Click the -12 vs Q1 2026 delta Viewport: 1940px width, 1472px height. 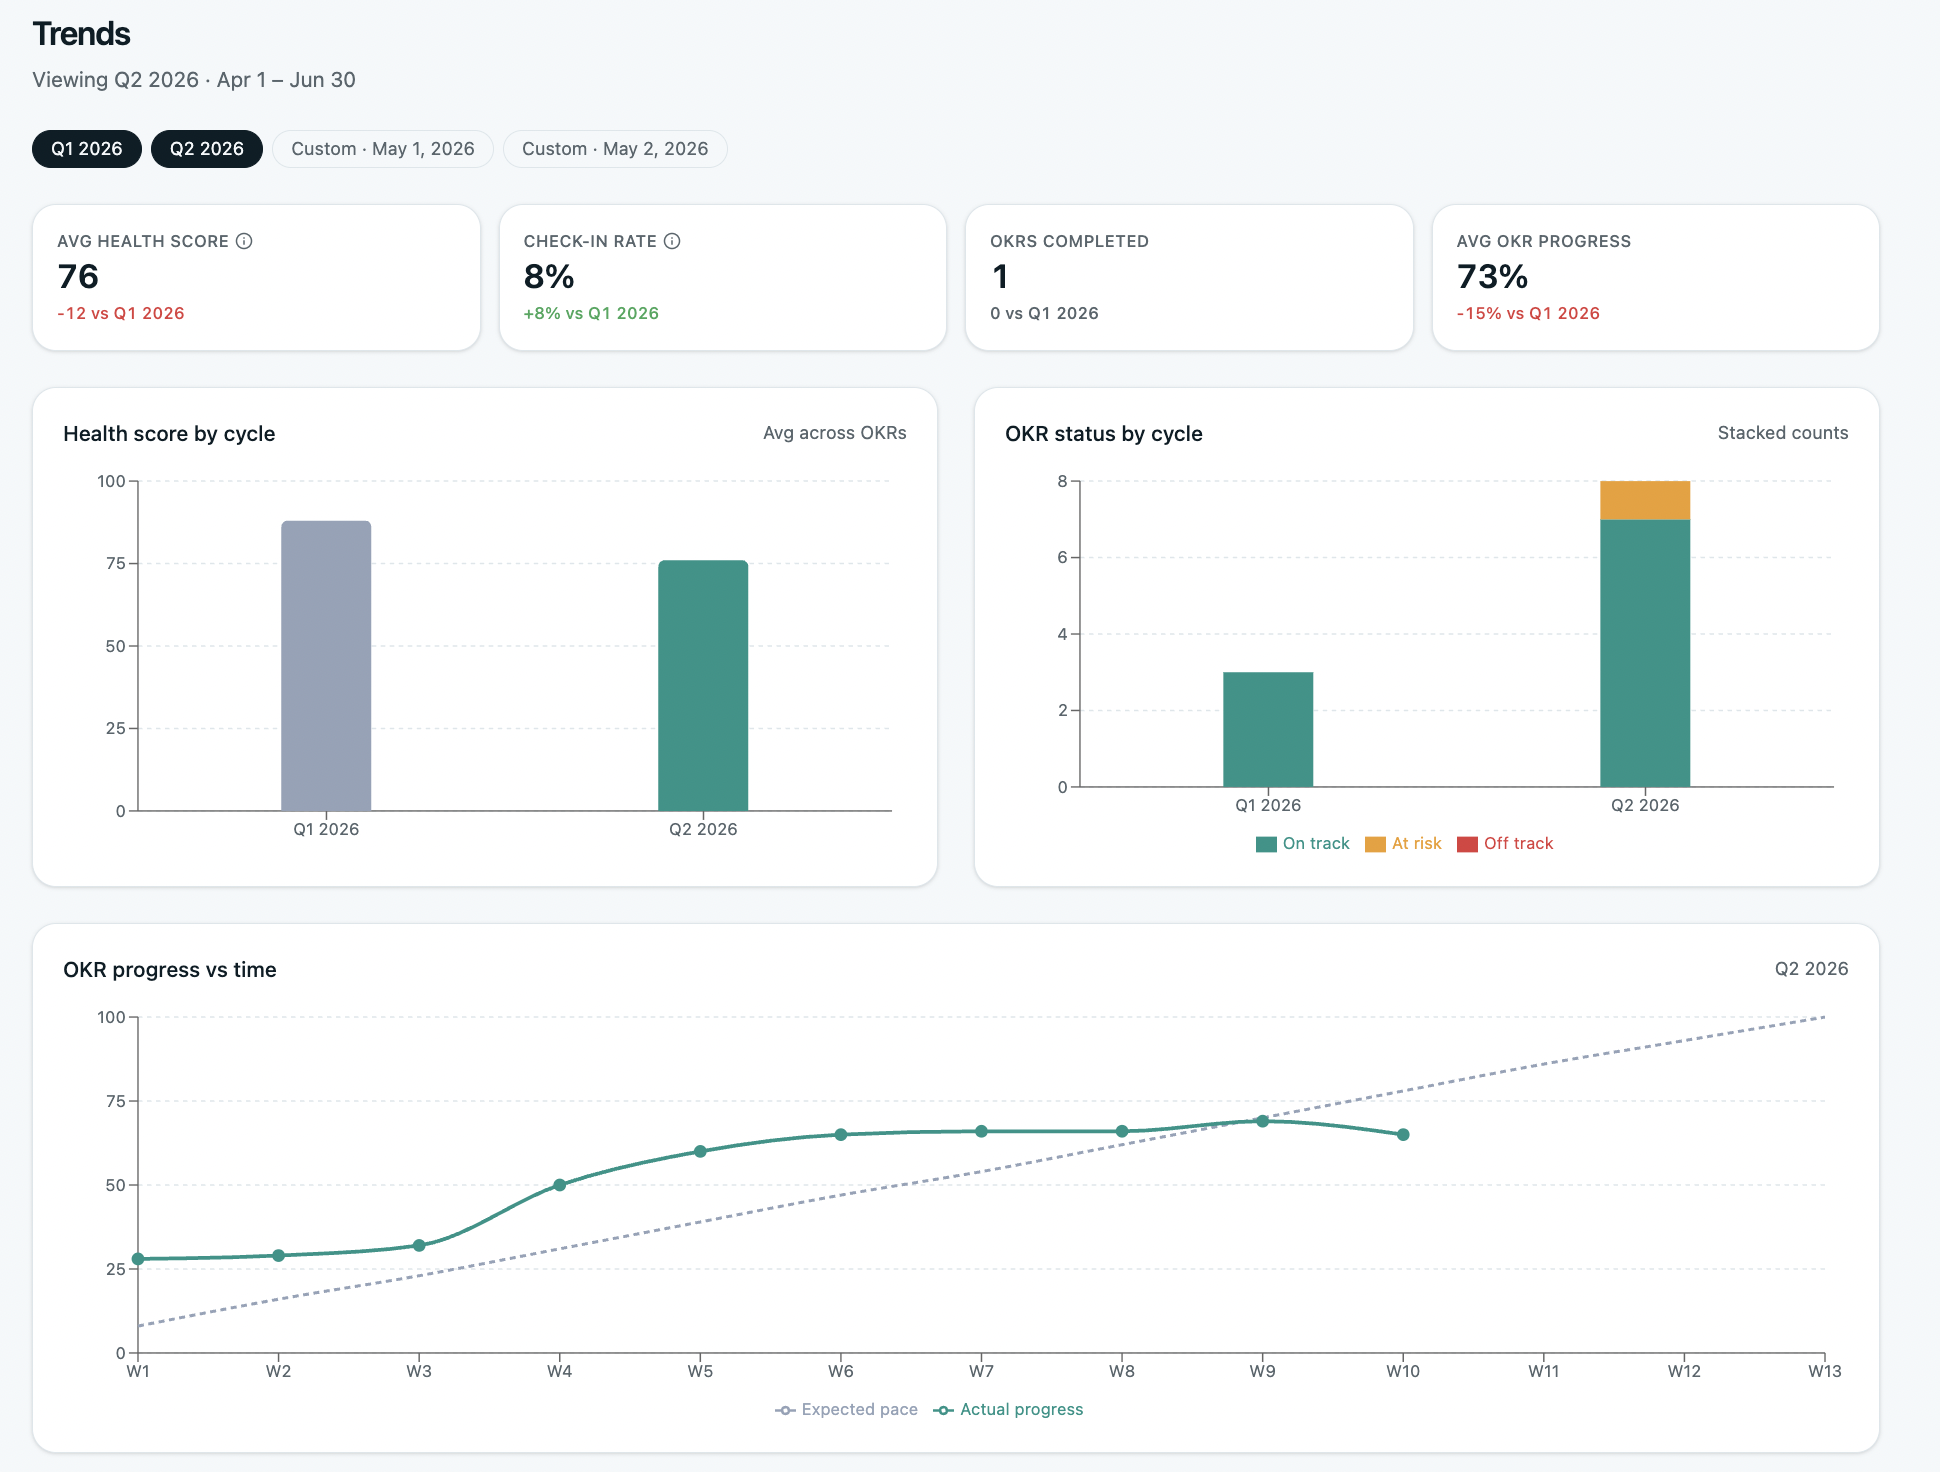[121, 313]
